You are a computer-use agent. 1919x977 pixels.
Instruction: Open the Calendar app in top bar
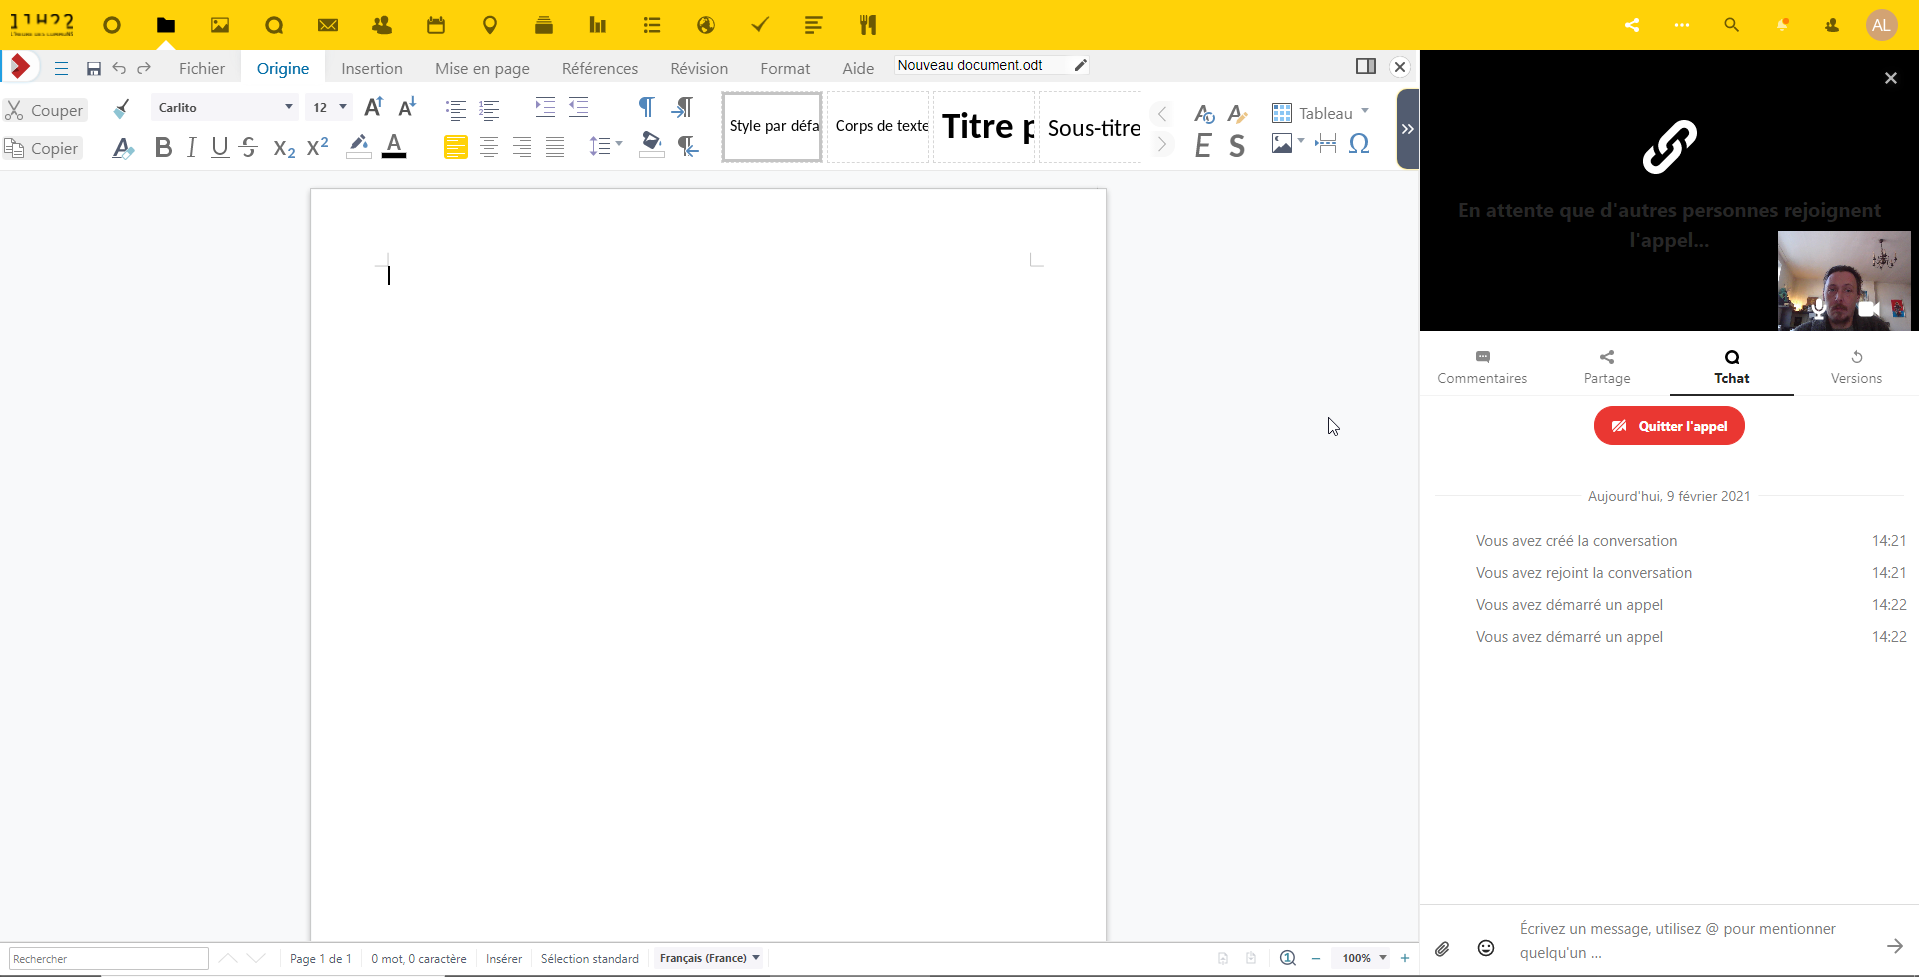click(436, 25)
